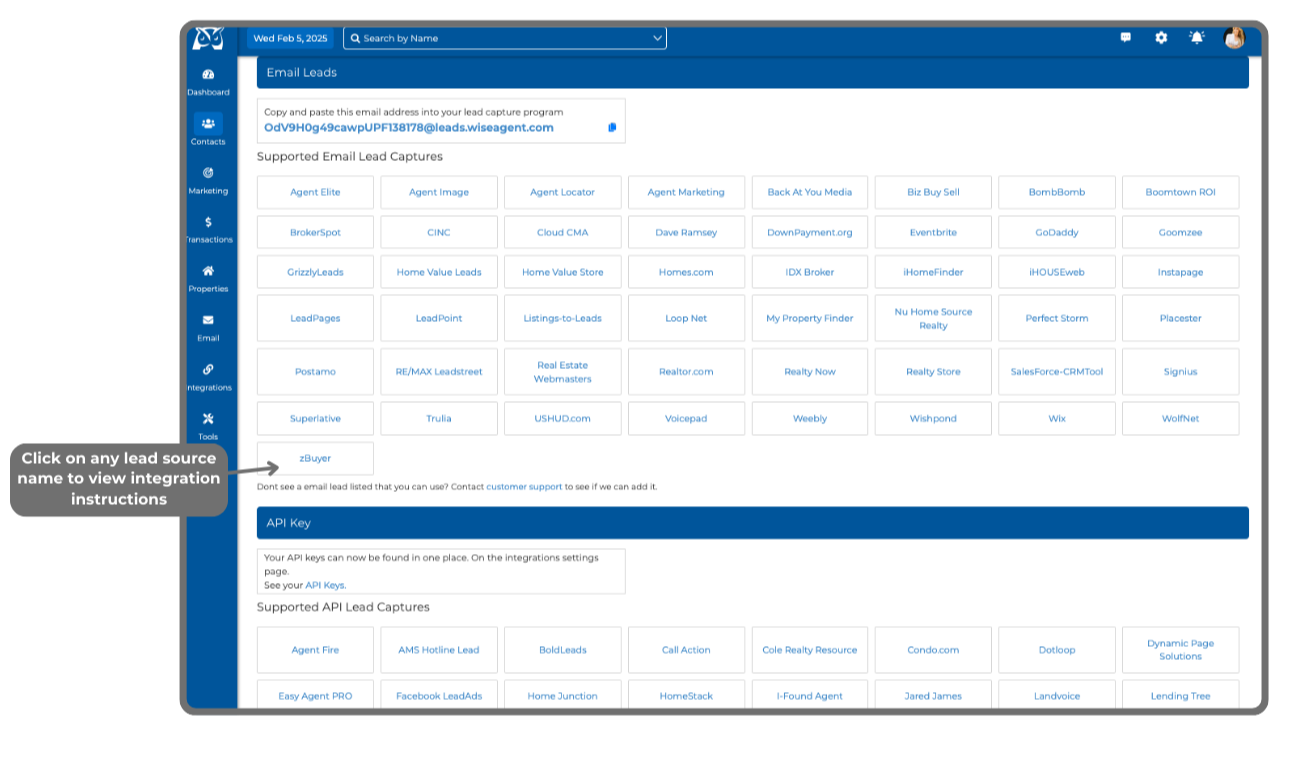The image size is (1290, 757).
Task: Select the Agent Elite lead source
Action: click(x=316, y=192)
